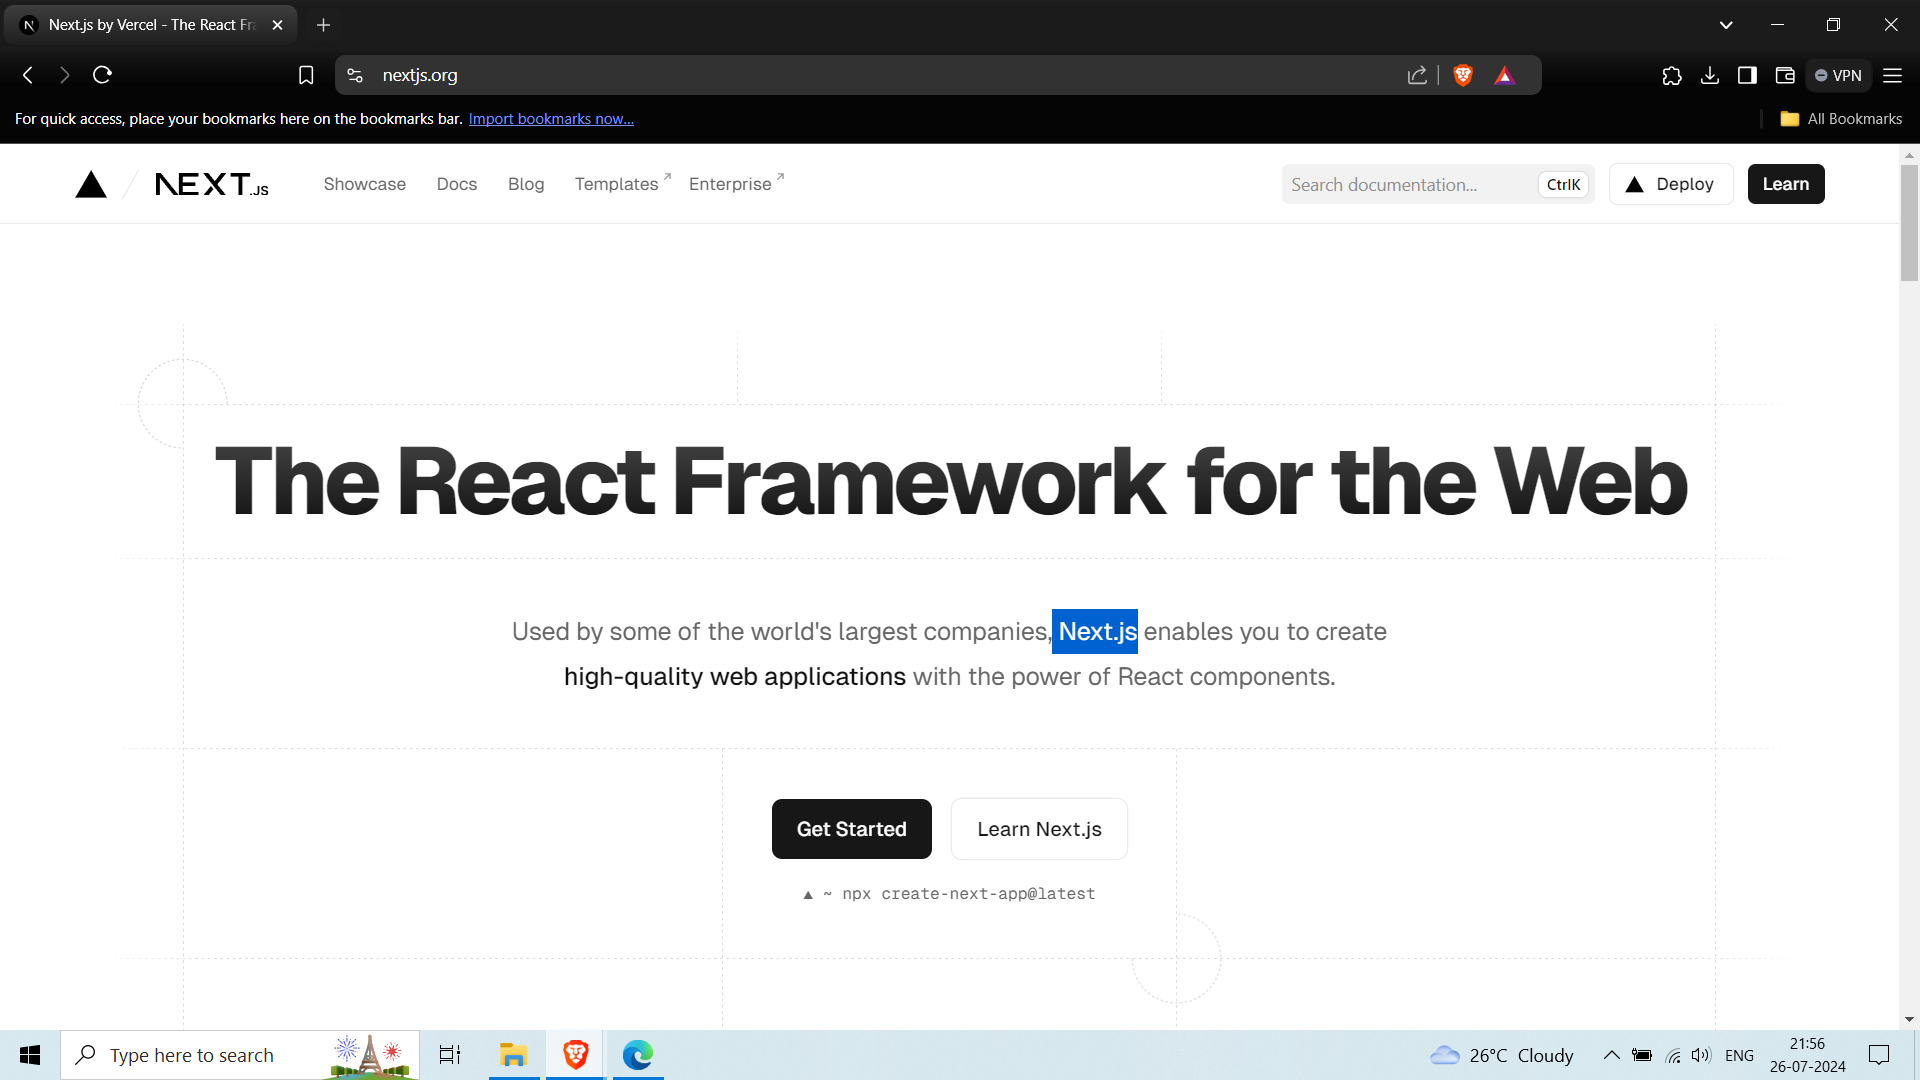Image resolution: width=1920 pixels, height=1080 pixels.
Task: Click the page vertical scrollbar thumb
Action: pyautogui.click(x=1909, y=222)
